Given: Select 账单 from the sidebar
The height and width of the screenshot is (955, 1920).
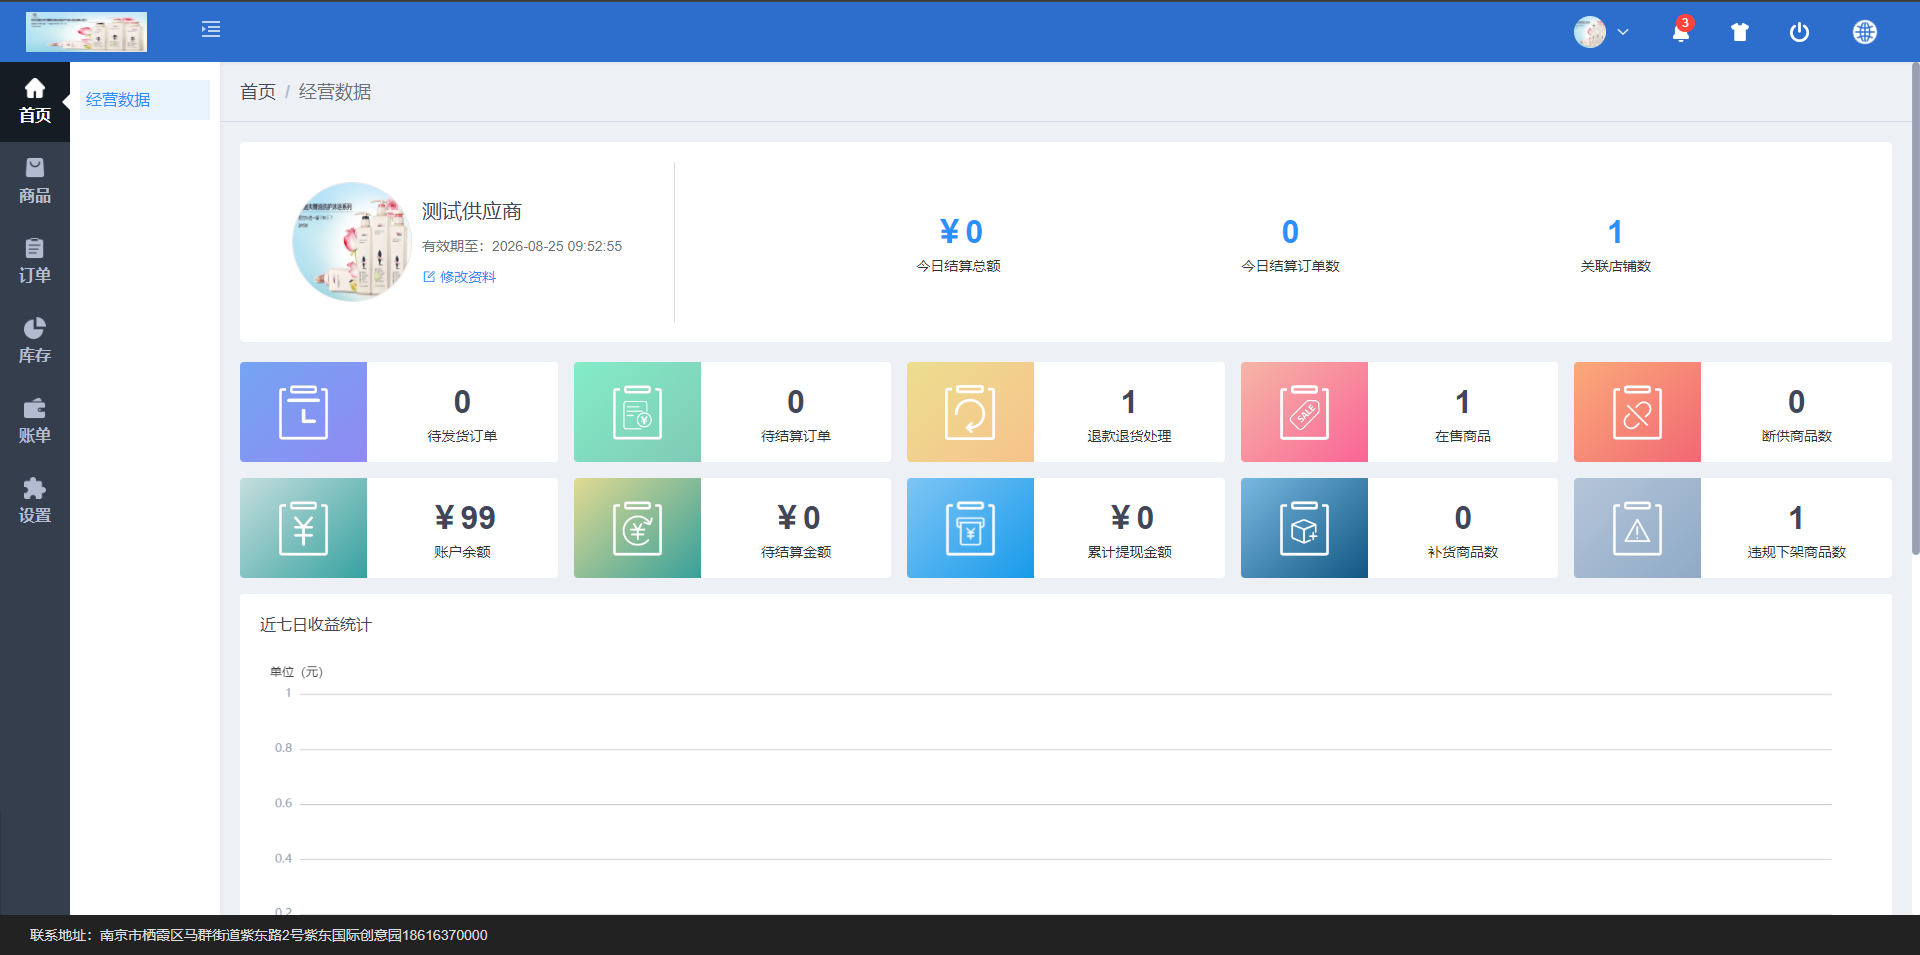Looking at the screenshot, I should click(35, 421).
